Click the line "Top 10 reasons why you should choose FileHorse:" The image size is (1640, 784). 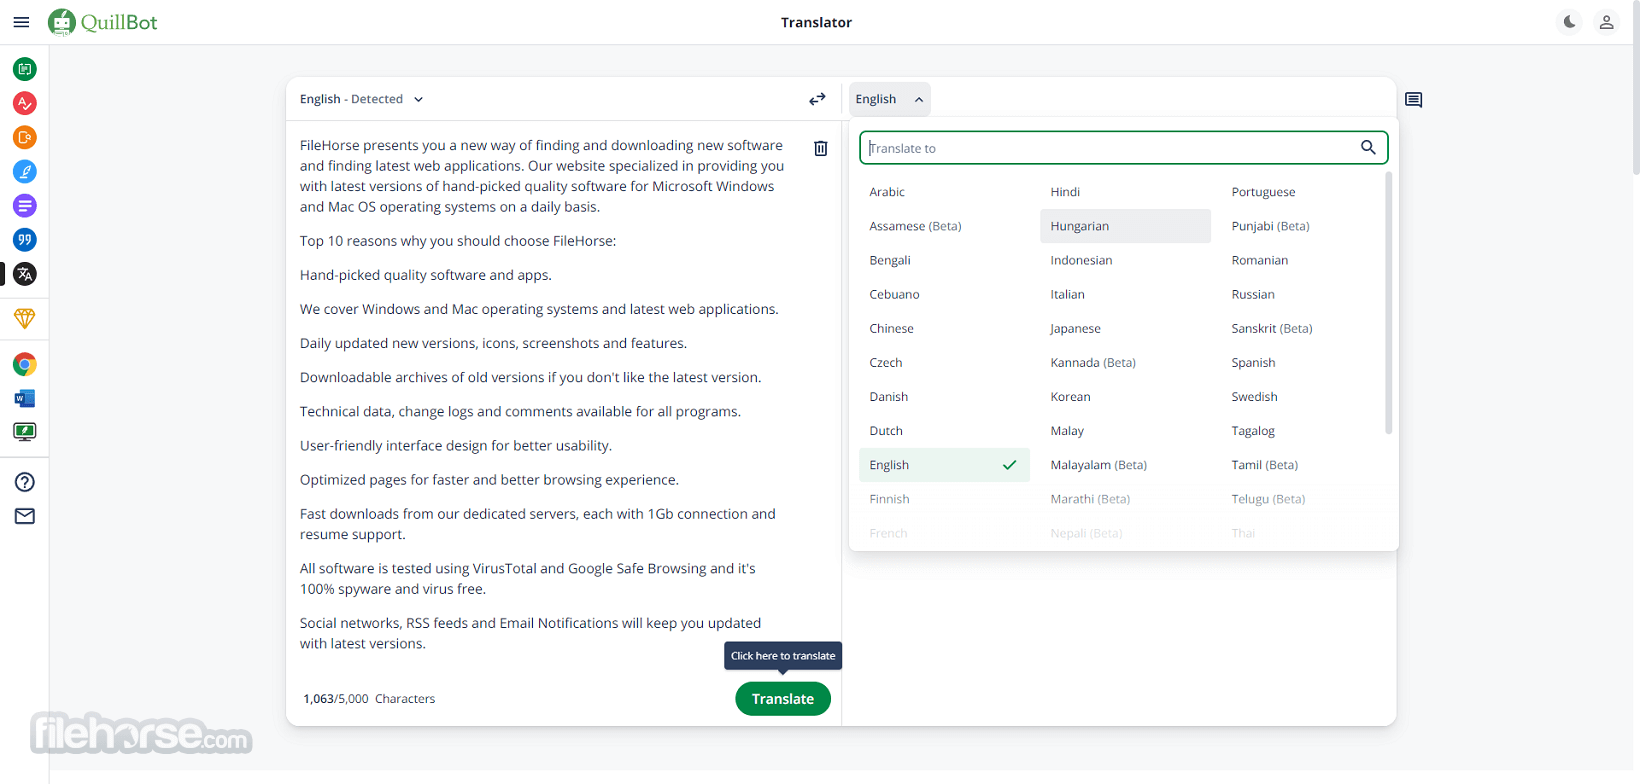coord(458,241)
